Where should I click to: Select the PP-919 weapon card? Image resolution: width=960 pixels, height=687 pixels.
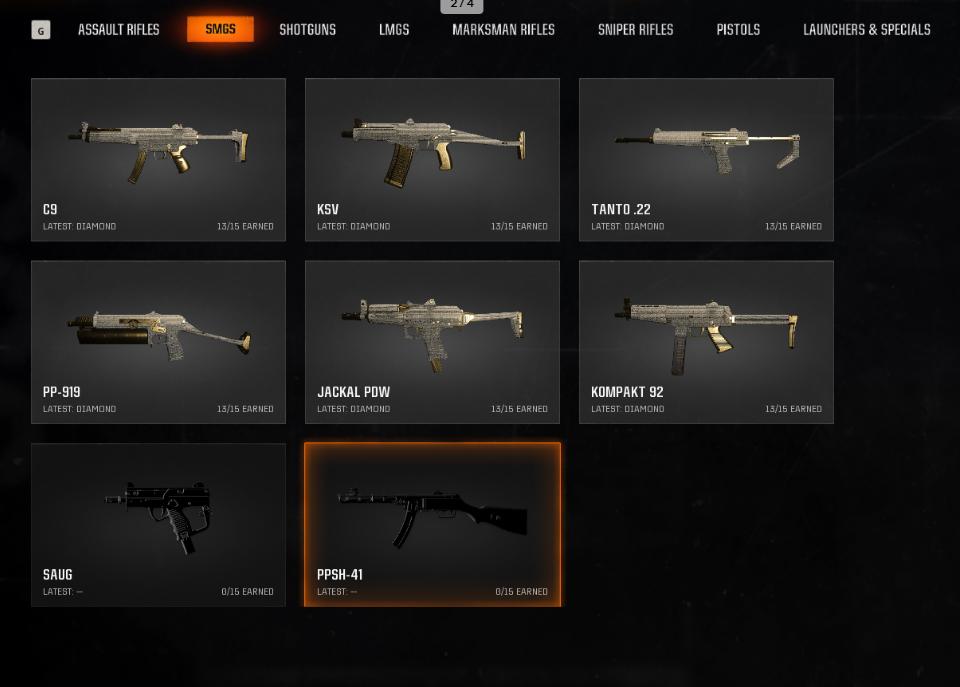coord(159,342)
